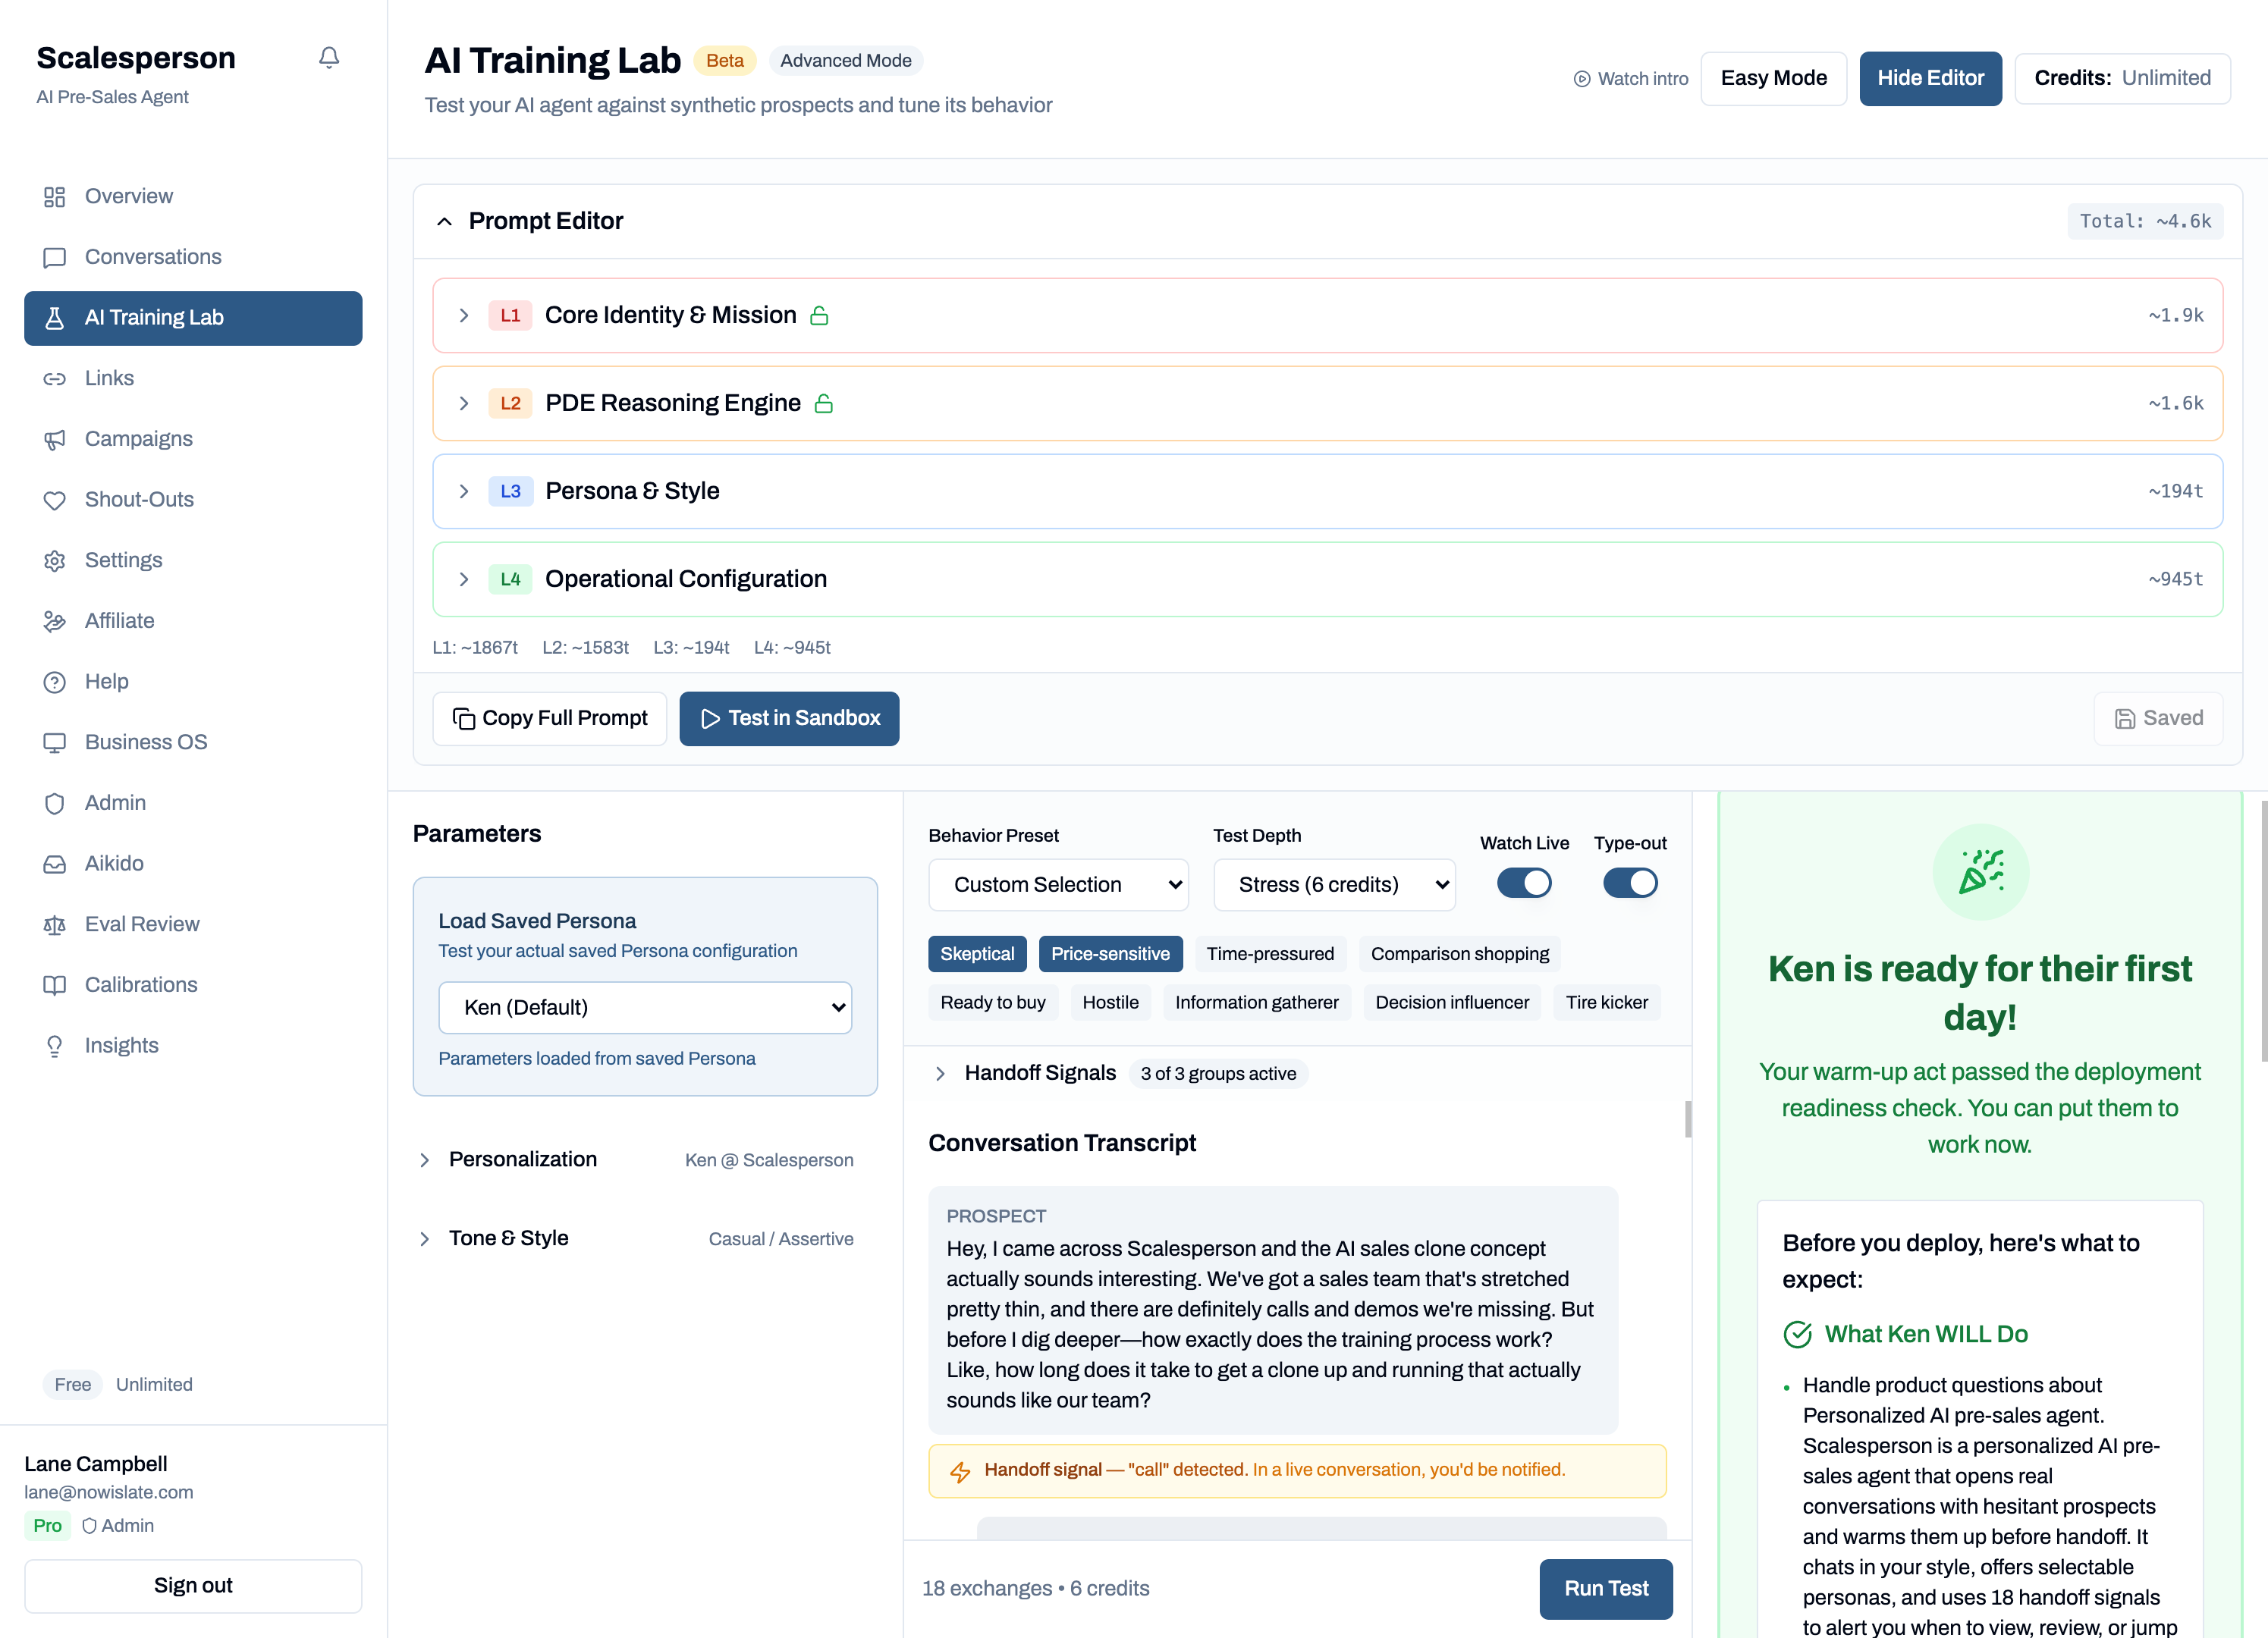
Task: Disable the Watch Live toggle
Action: [x=1524, y=882]
